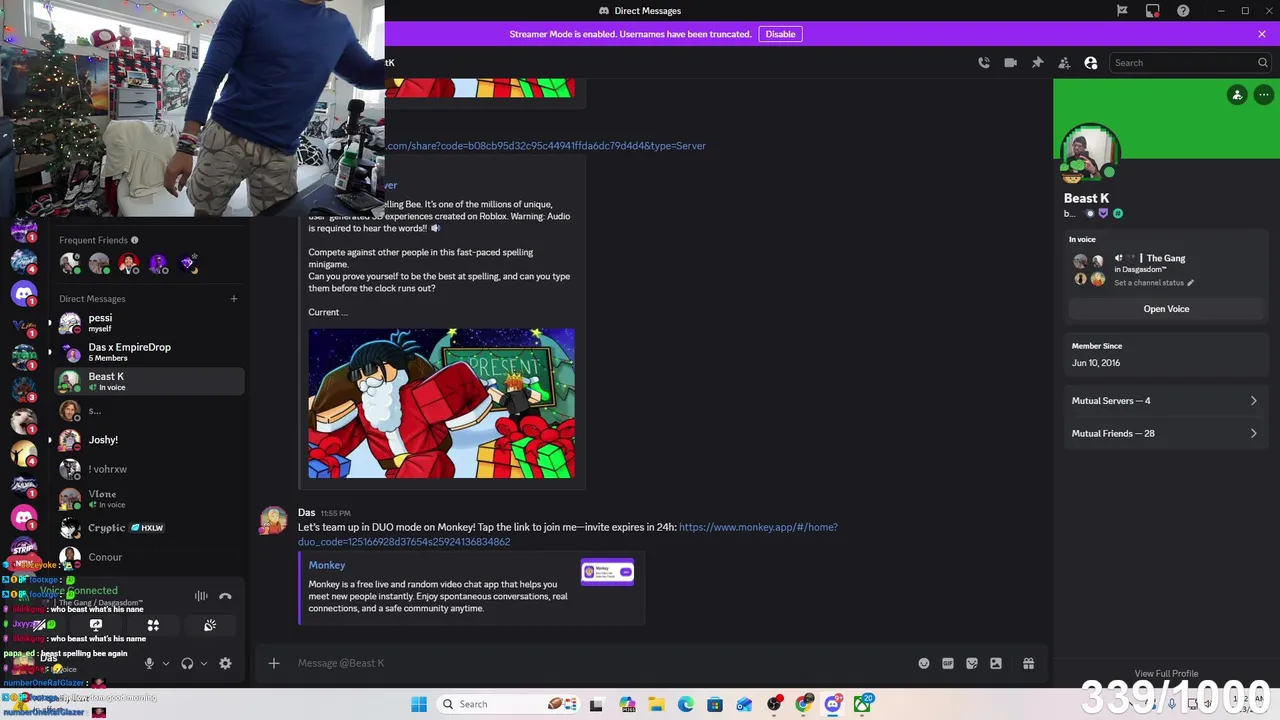Open the Conour direct message
Viewport: 1280px width, 720px height.
pos(149,557)
